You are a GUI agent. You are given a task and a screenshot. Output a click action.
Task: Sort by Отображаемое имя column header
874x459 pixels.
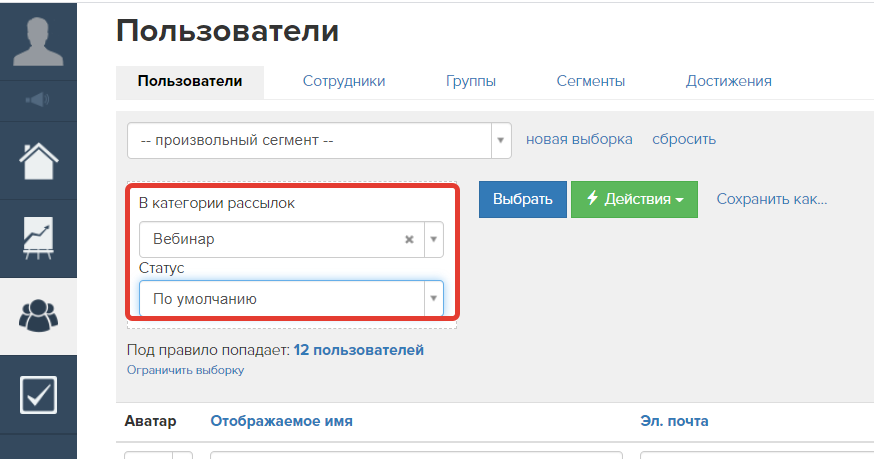point(281,421)
